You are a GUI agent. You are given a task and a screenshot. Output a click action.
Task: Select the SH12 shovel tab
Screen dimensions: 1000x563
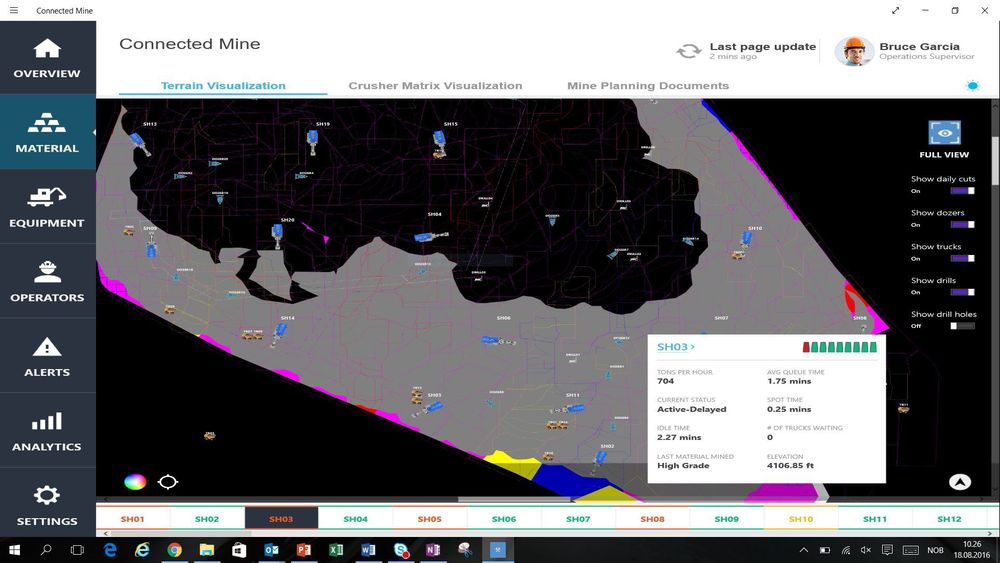pos(950,519)
